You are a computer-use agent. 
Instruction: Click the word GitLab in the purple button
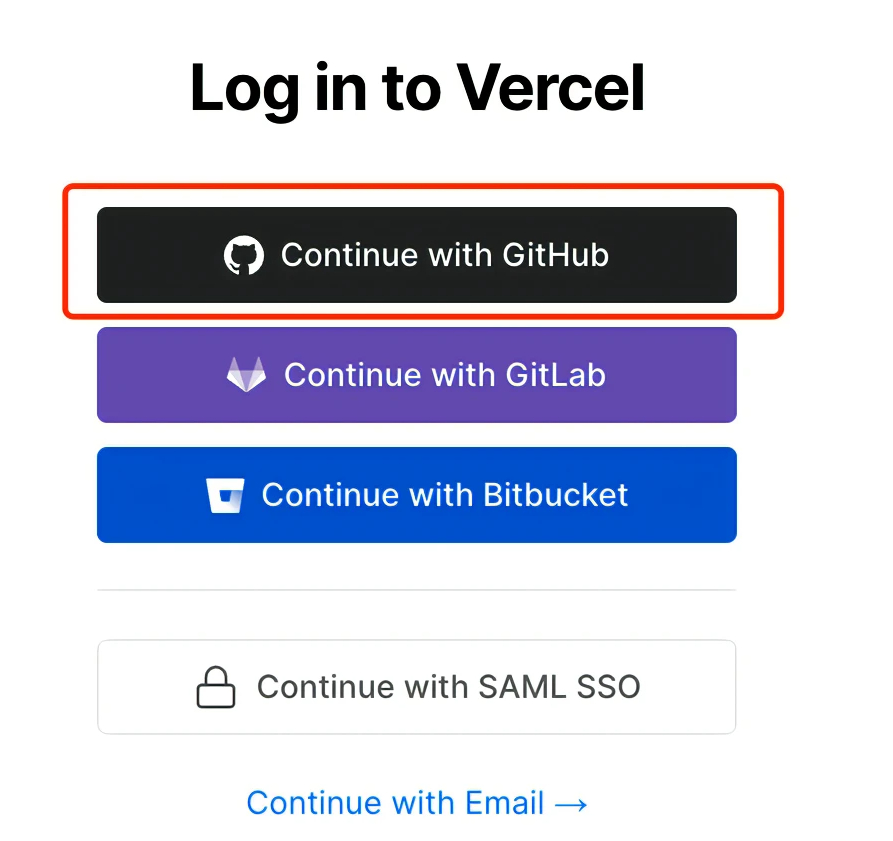(x=555, y=375)
